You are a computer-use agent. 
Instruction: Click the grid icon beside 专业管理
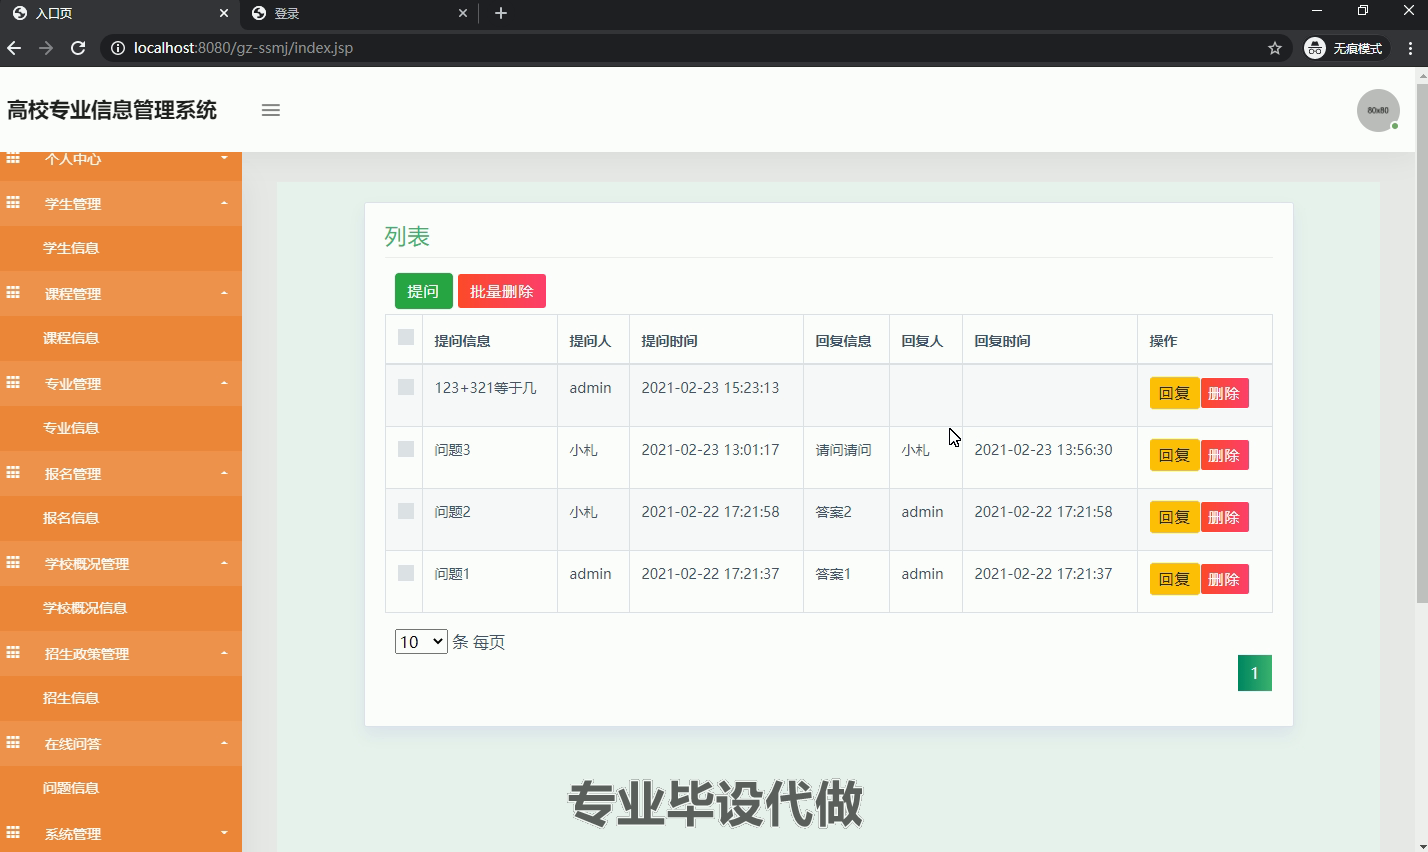13,383
